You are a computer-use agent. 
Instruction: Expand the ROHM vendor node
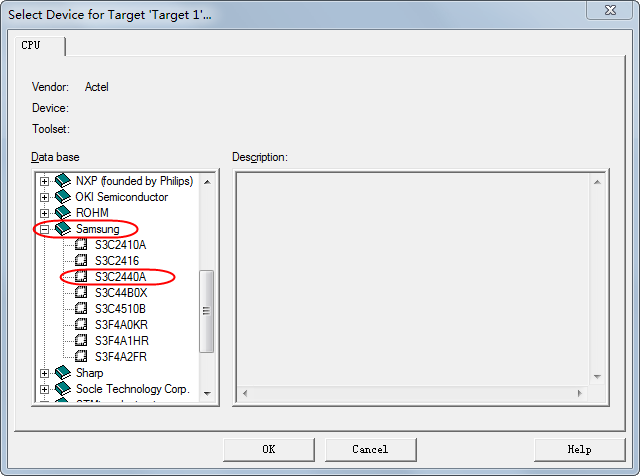point(44,213)
